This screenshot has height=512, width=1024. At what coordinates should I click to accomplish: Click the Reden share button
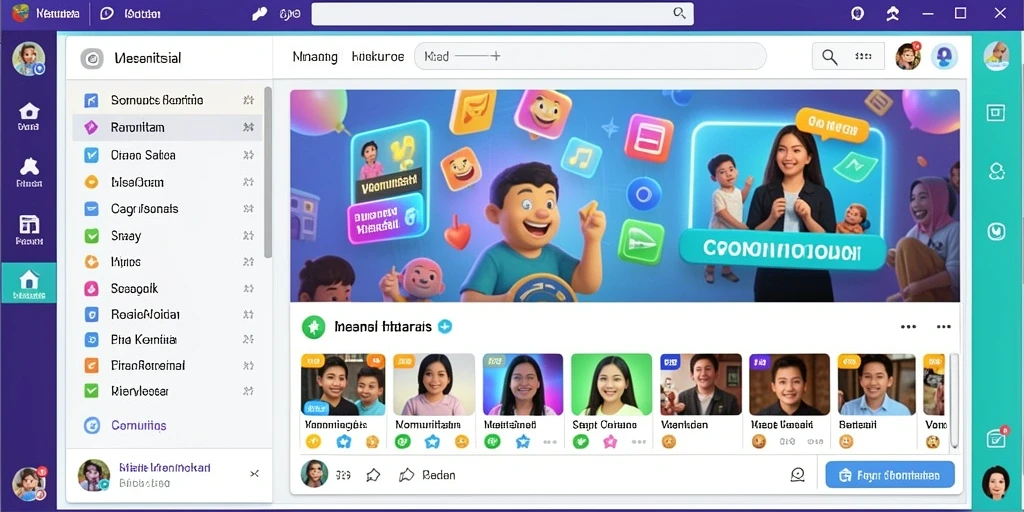427,475
